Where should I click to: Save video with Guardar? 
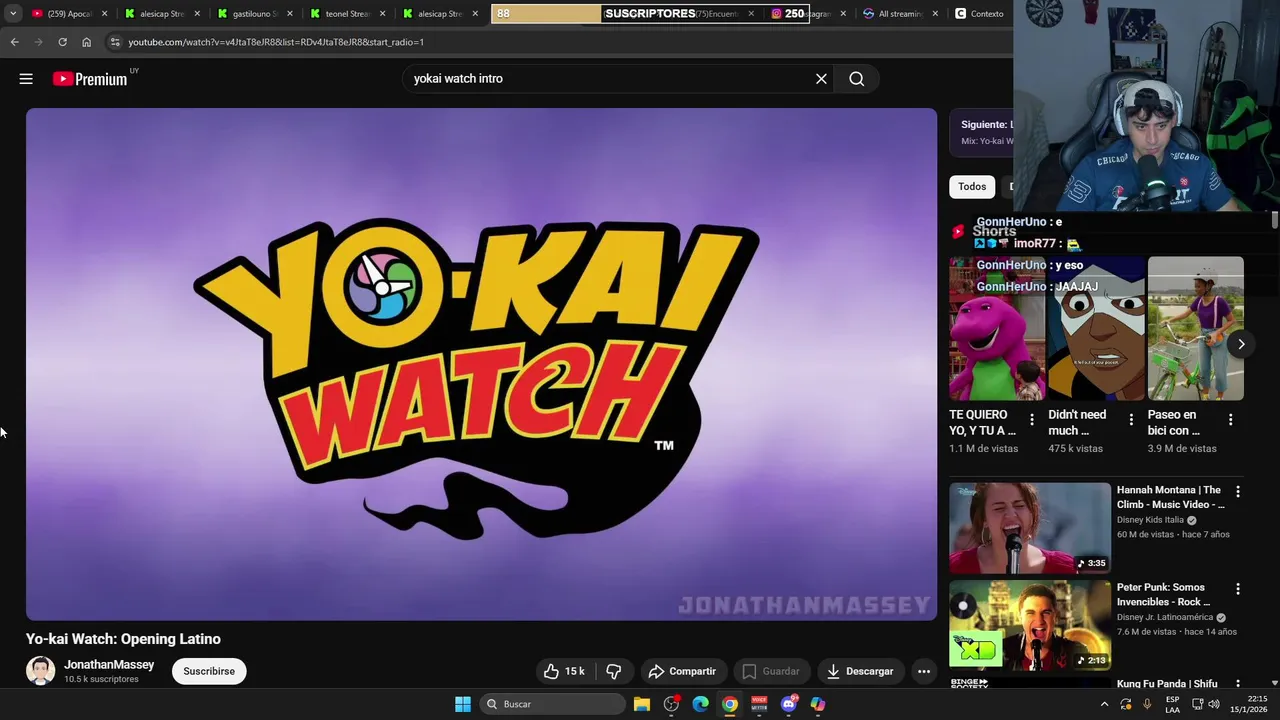point(770,671)
